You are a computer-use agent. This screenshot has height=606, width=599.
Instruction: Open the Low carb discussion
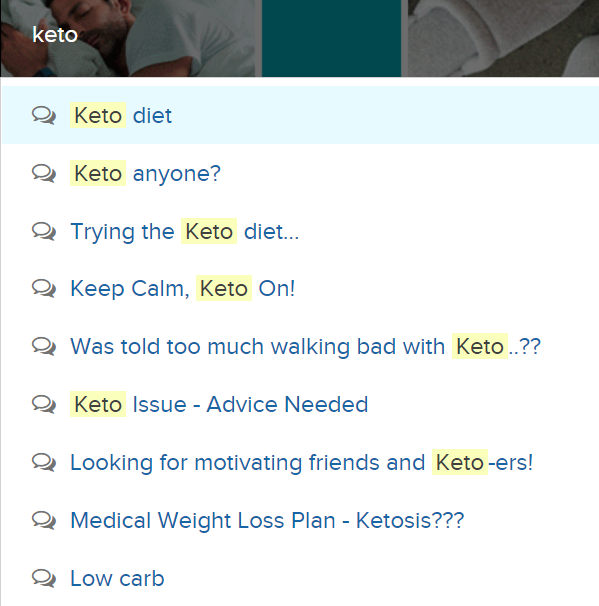click(117, 579)
